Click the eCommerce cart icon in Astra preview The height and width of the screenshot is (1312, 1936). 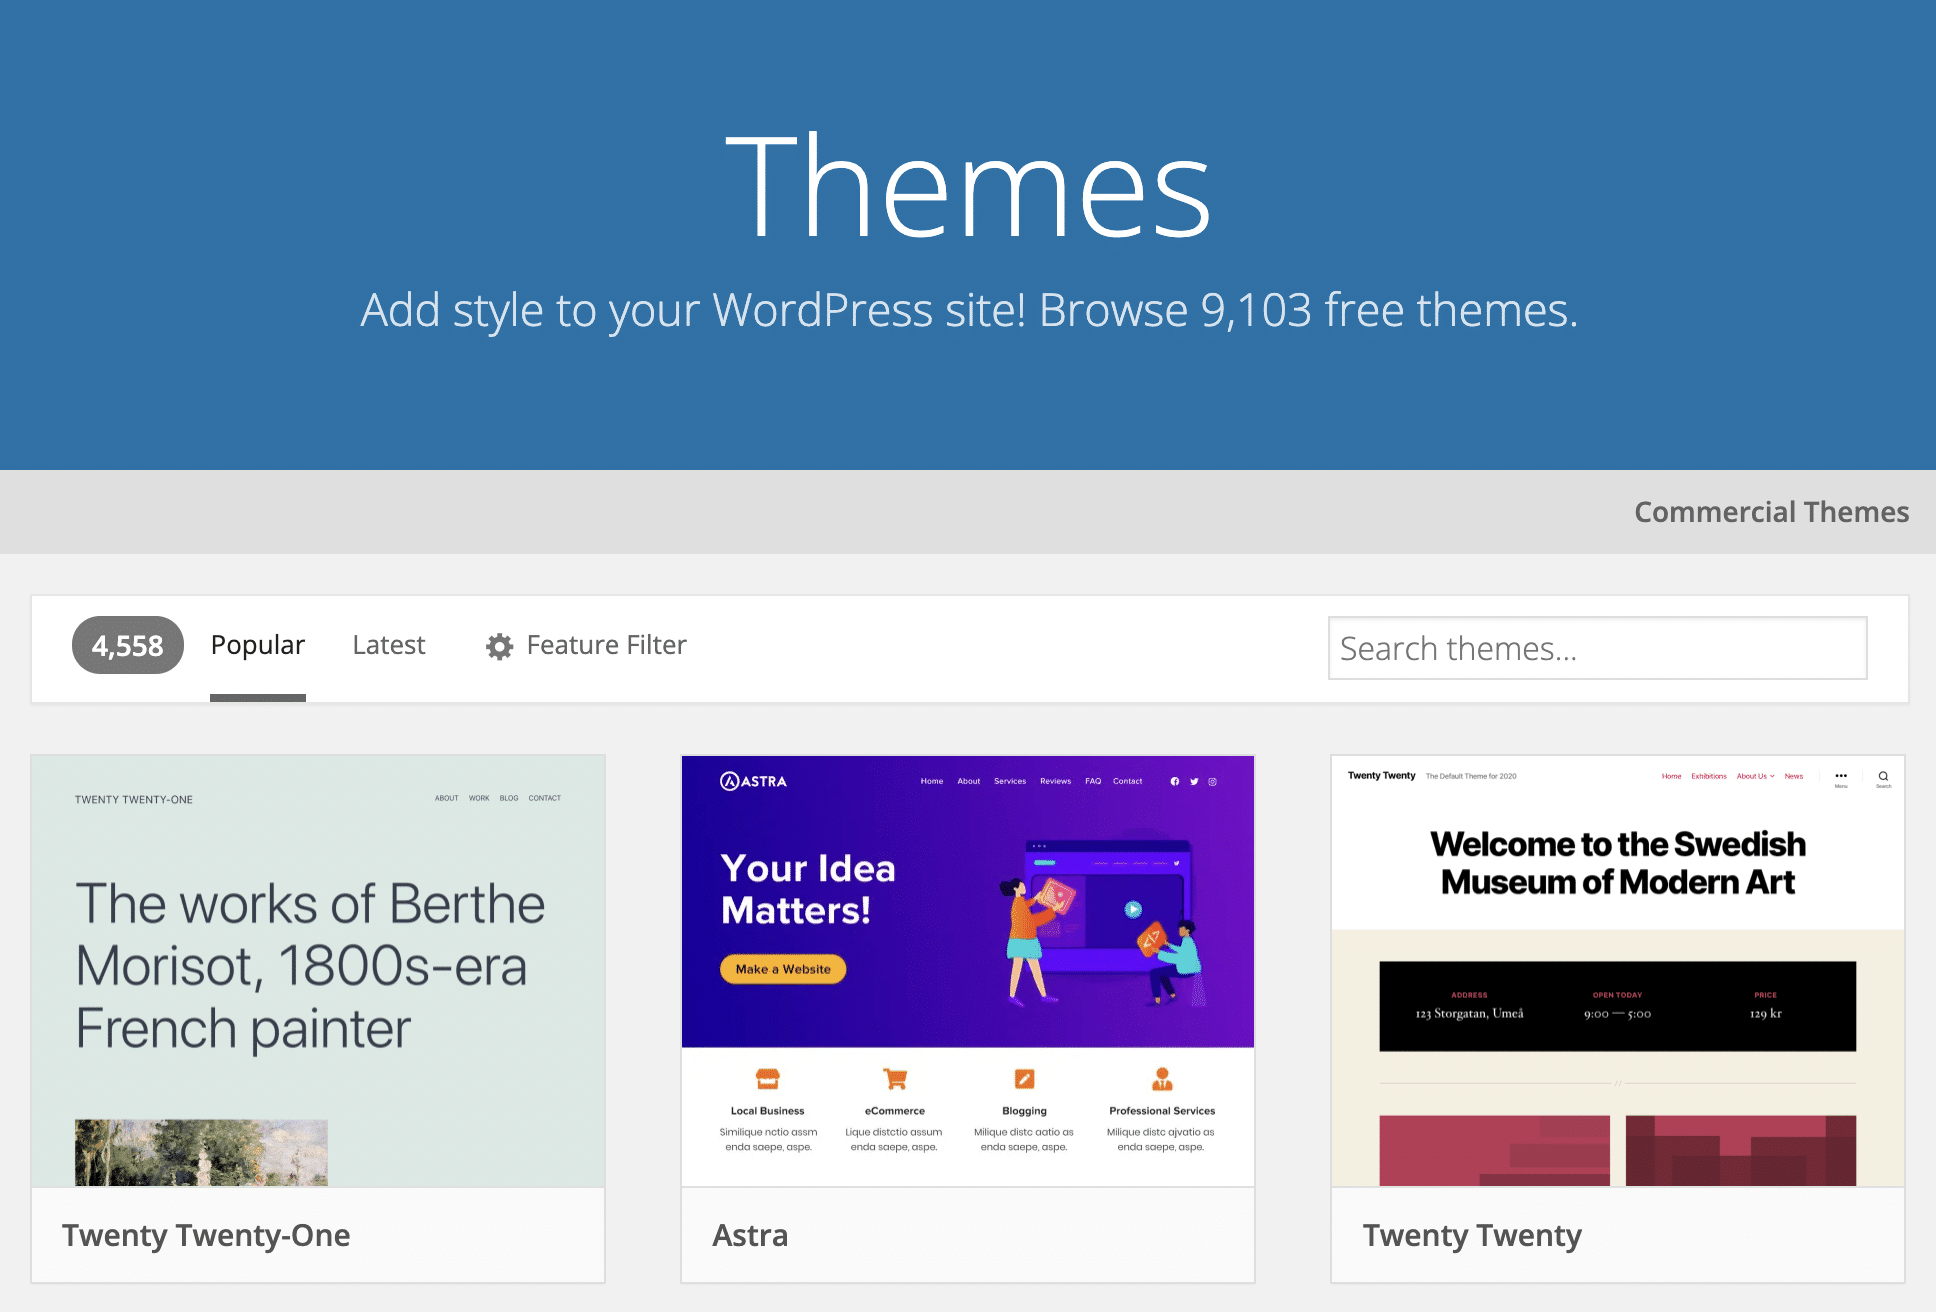pyautogui.click(x=895, y=1079)
